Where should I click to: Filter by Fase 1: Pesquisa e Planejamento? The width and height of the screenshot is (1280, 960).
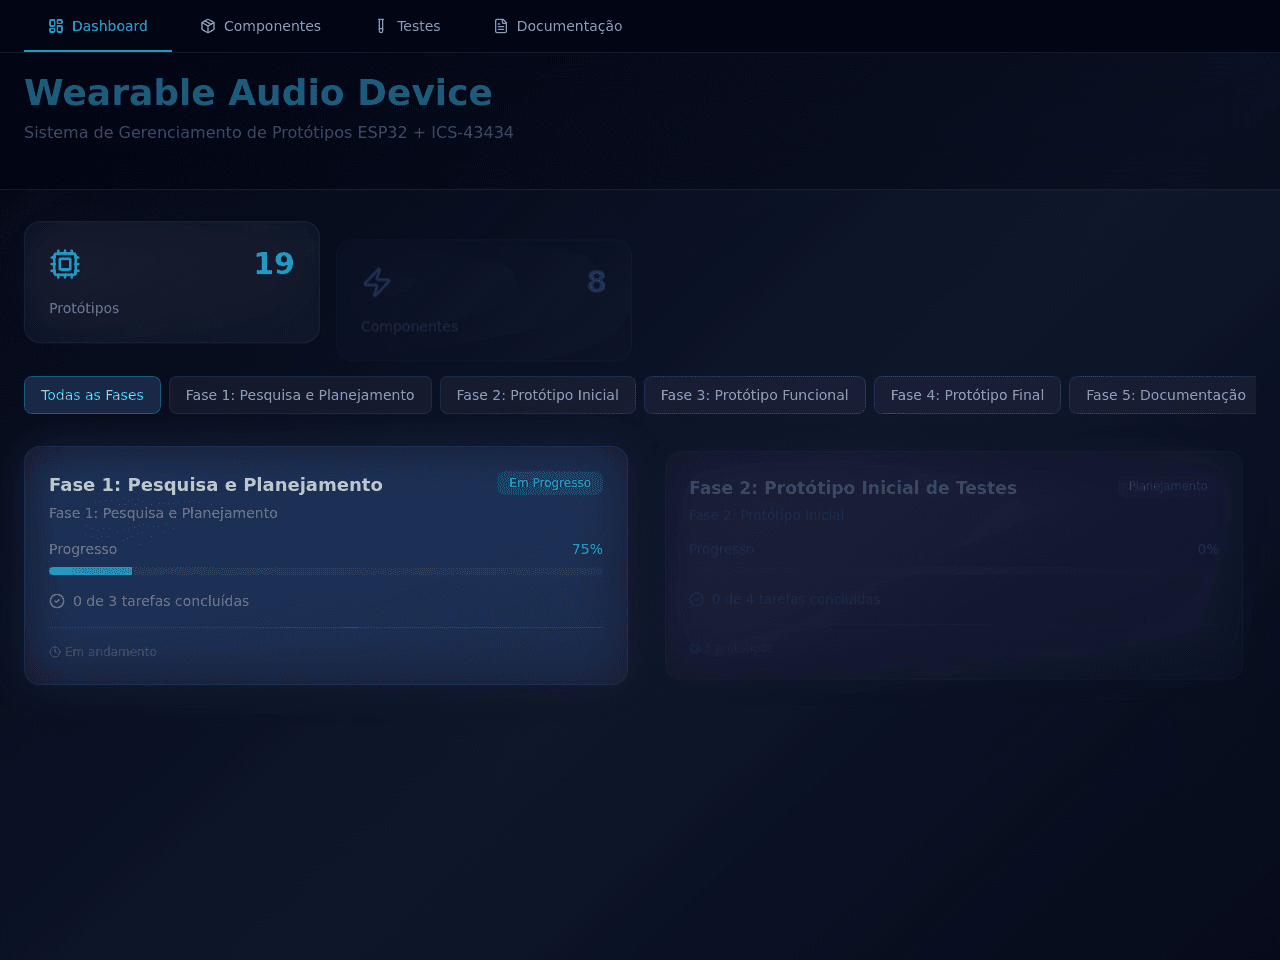tap(300, 395)
